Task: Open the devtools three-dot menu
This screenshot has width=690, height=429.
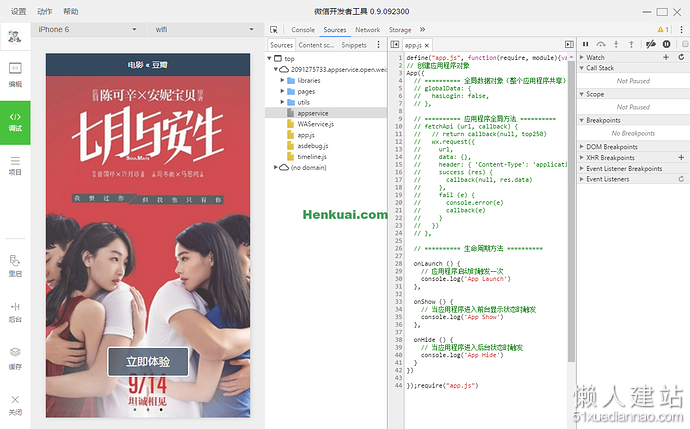Action: pyautogui.click(x=681, y=29)
